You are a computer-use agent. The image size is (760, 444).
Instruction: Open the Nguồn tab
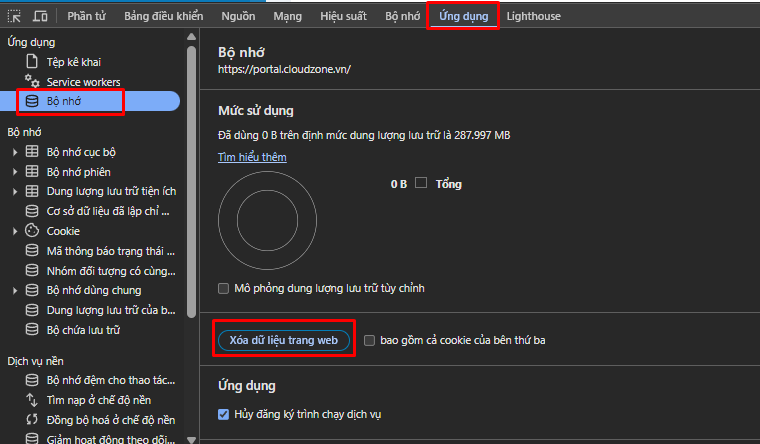click(238, 16)
